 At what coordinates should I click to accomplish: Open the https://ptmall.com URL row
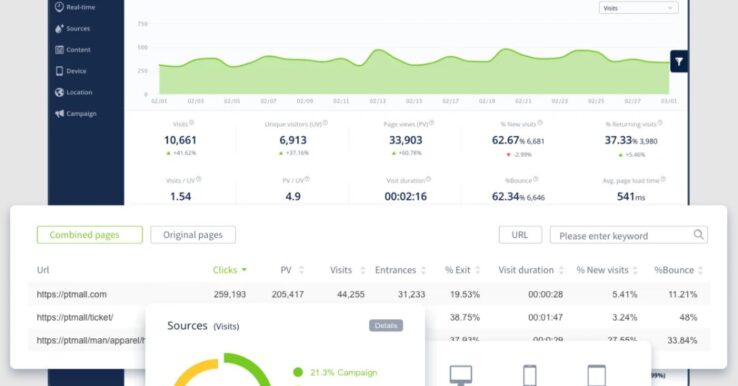[x=72, y=294]
